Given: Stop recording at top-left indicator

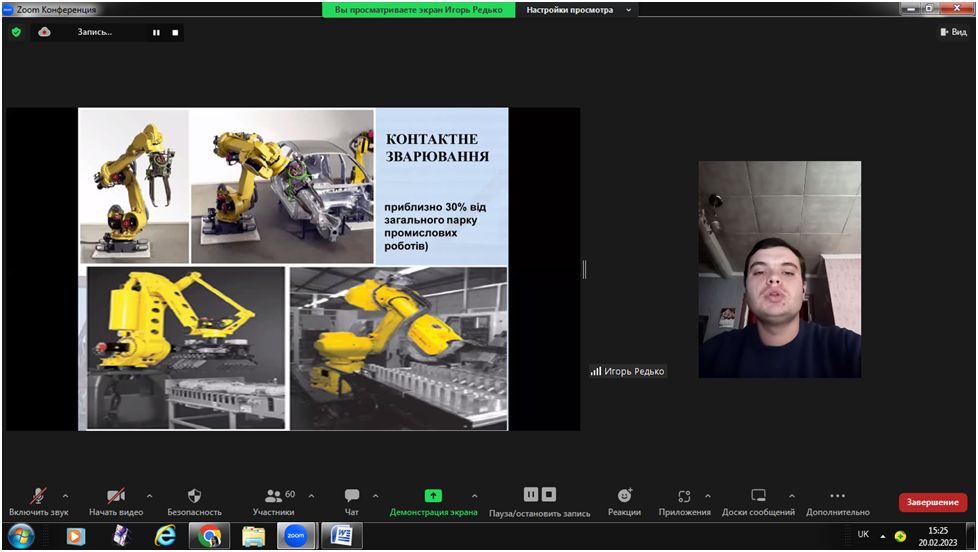Looking at the screenshot, I should coord(175,32).
